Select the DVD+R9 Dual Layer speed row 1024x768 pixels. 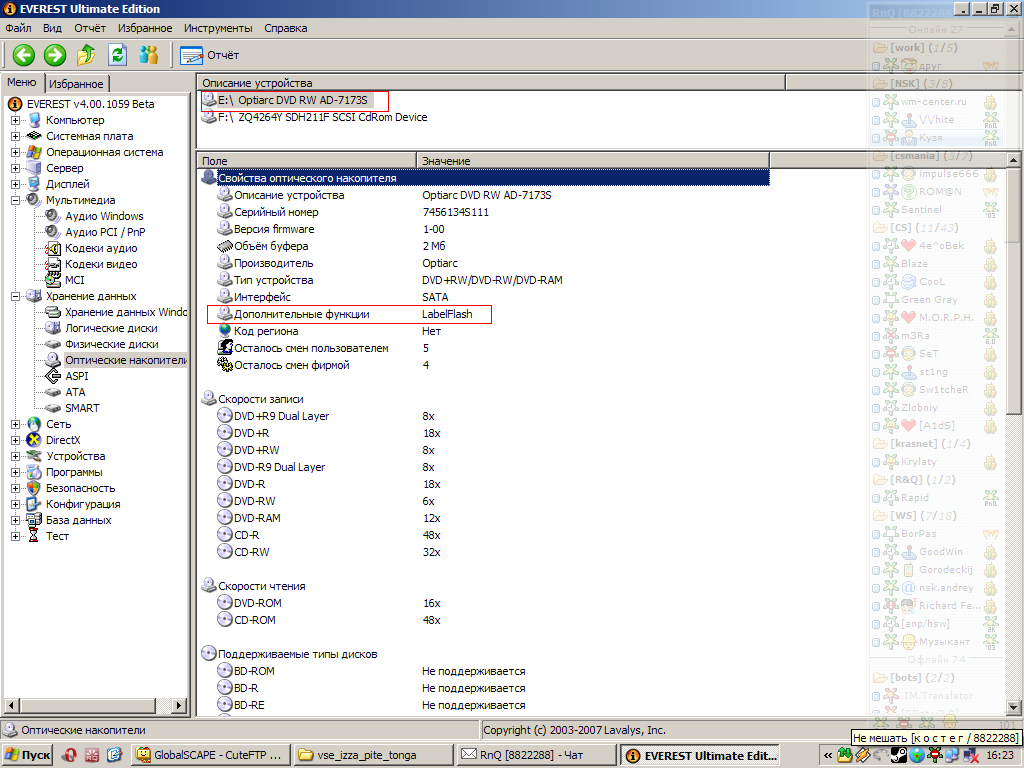493,416
